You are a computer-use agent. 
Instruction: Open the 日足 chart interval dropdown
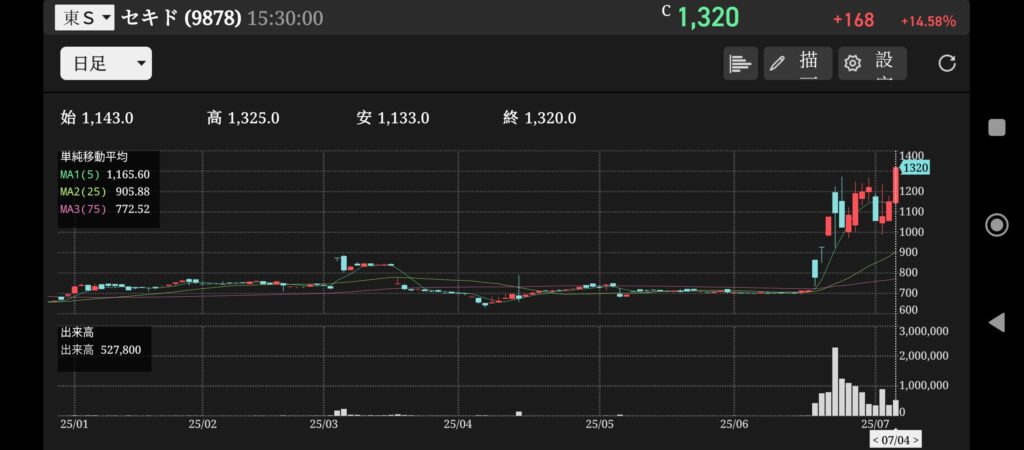(106, 63)
